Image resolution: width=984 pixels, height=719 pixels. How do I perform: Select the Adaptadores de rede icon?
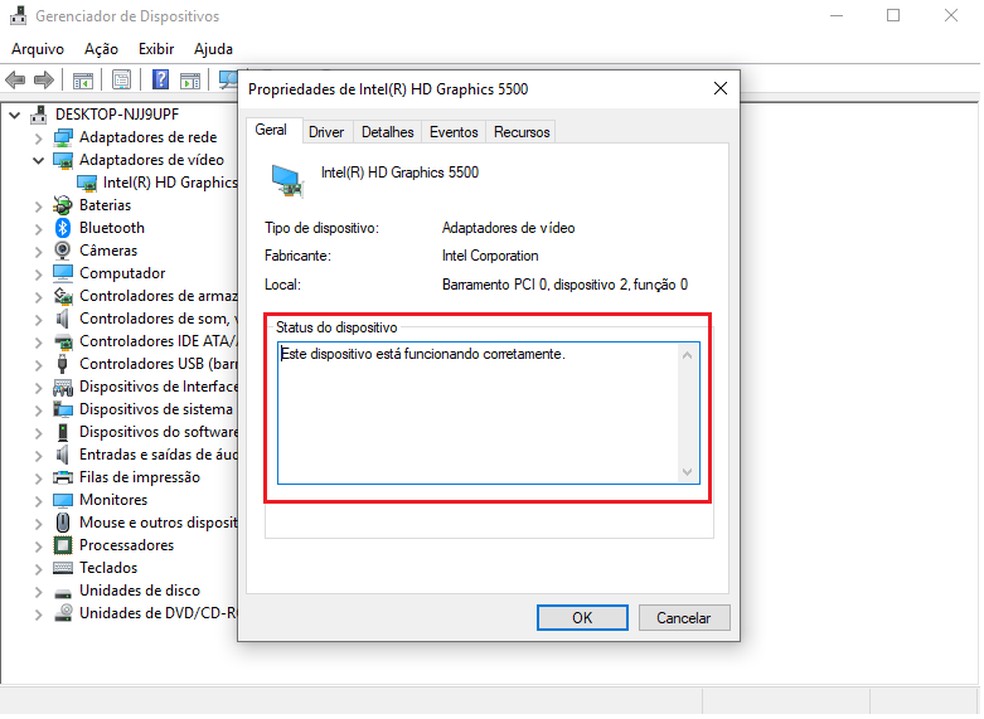pyautogui.click(x=63, y=137)
